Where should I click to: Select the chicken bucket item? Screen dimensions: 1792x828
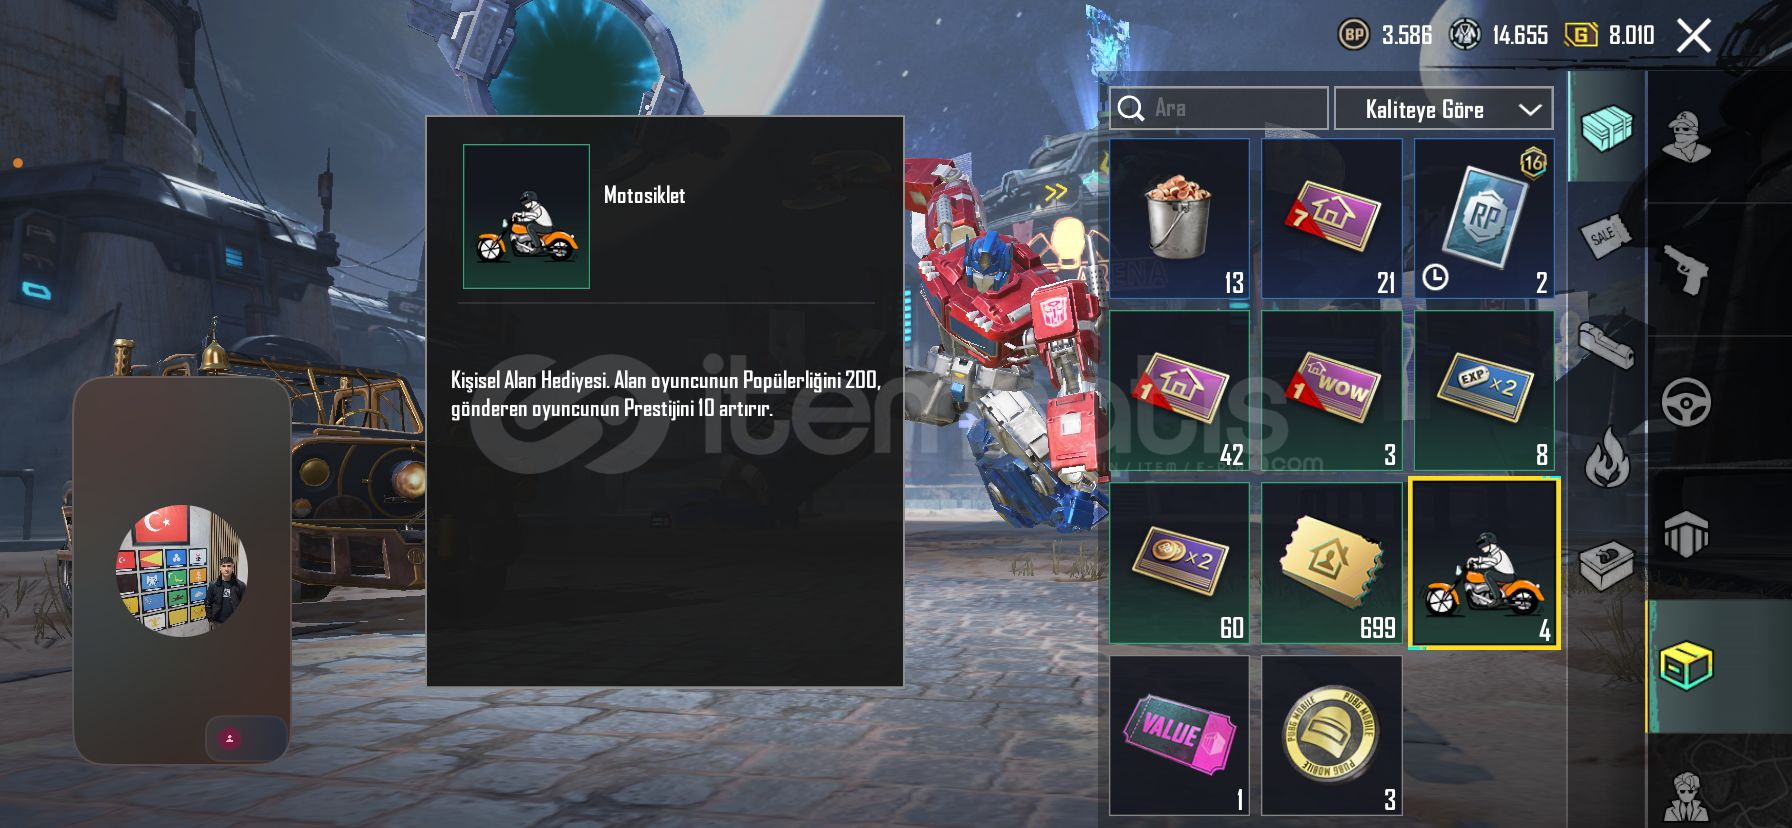pyautogui.click(x=1179, y=218)
